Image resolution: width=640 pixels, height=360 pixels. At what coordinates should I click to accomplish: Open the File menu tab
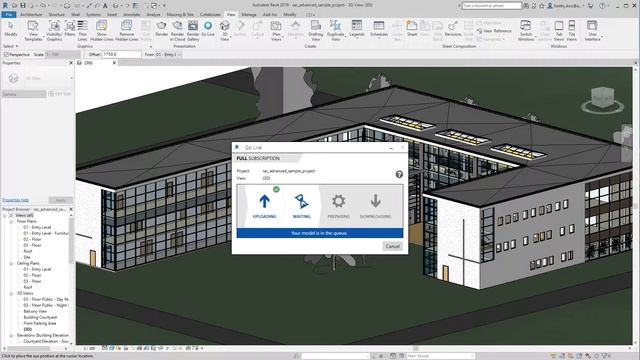tap(9, 15)
